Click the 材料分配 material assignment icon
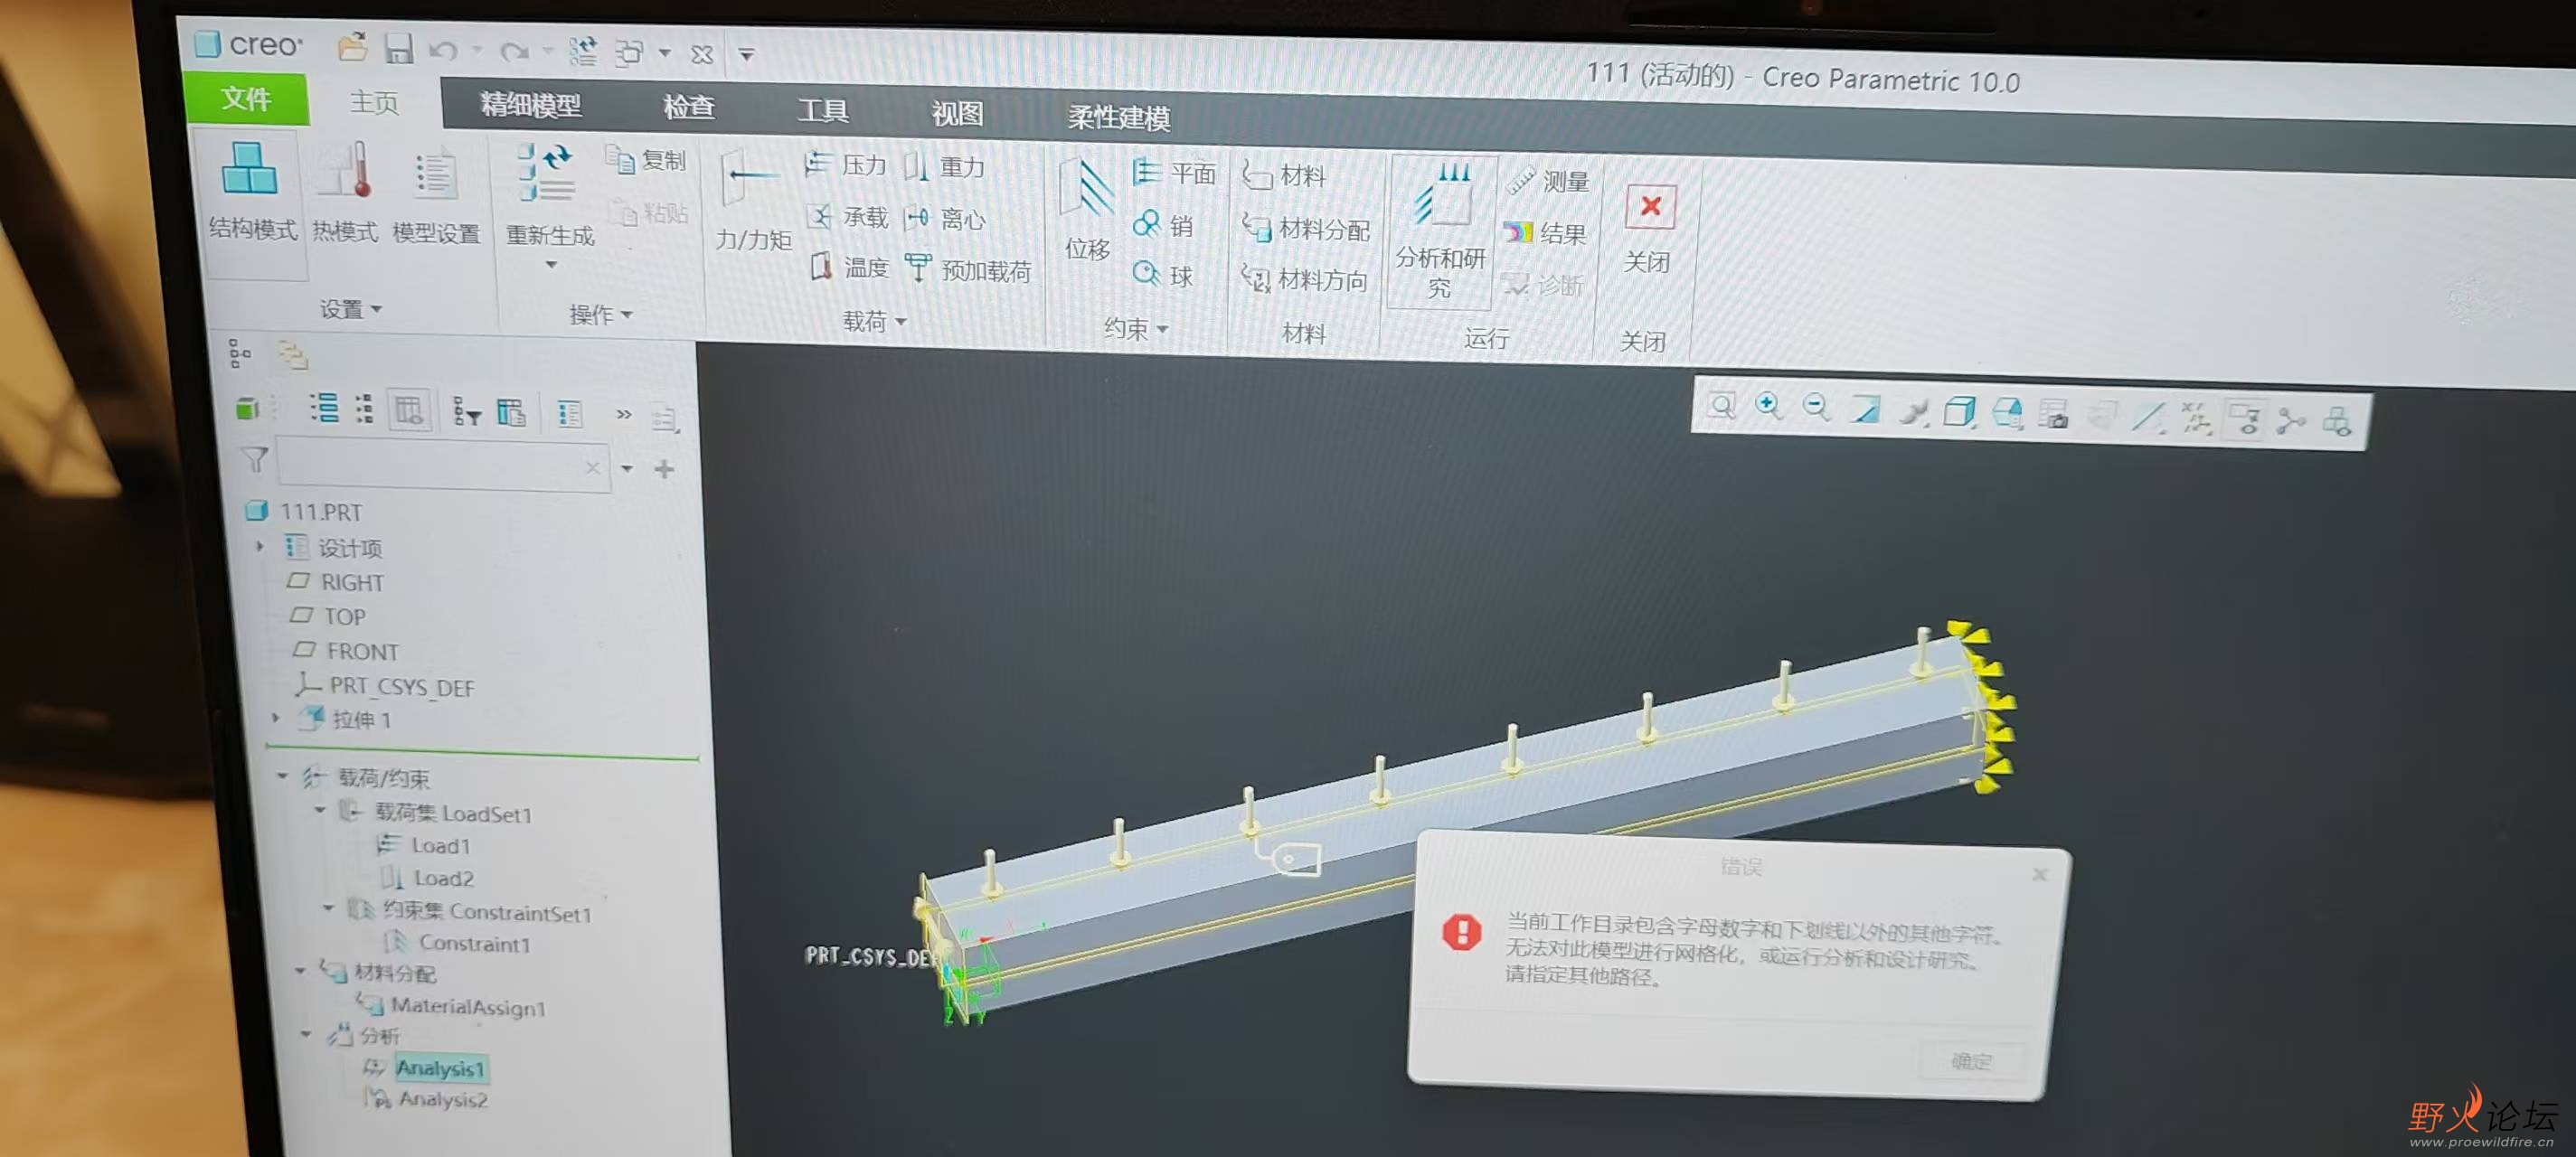This screenshot has height=1157, width=2576. 1257,229
